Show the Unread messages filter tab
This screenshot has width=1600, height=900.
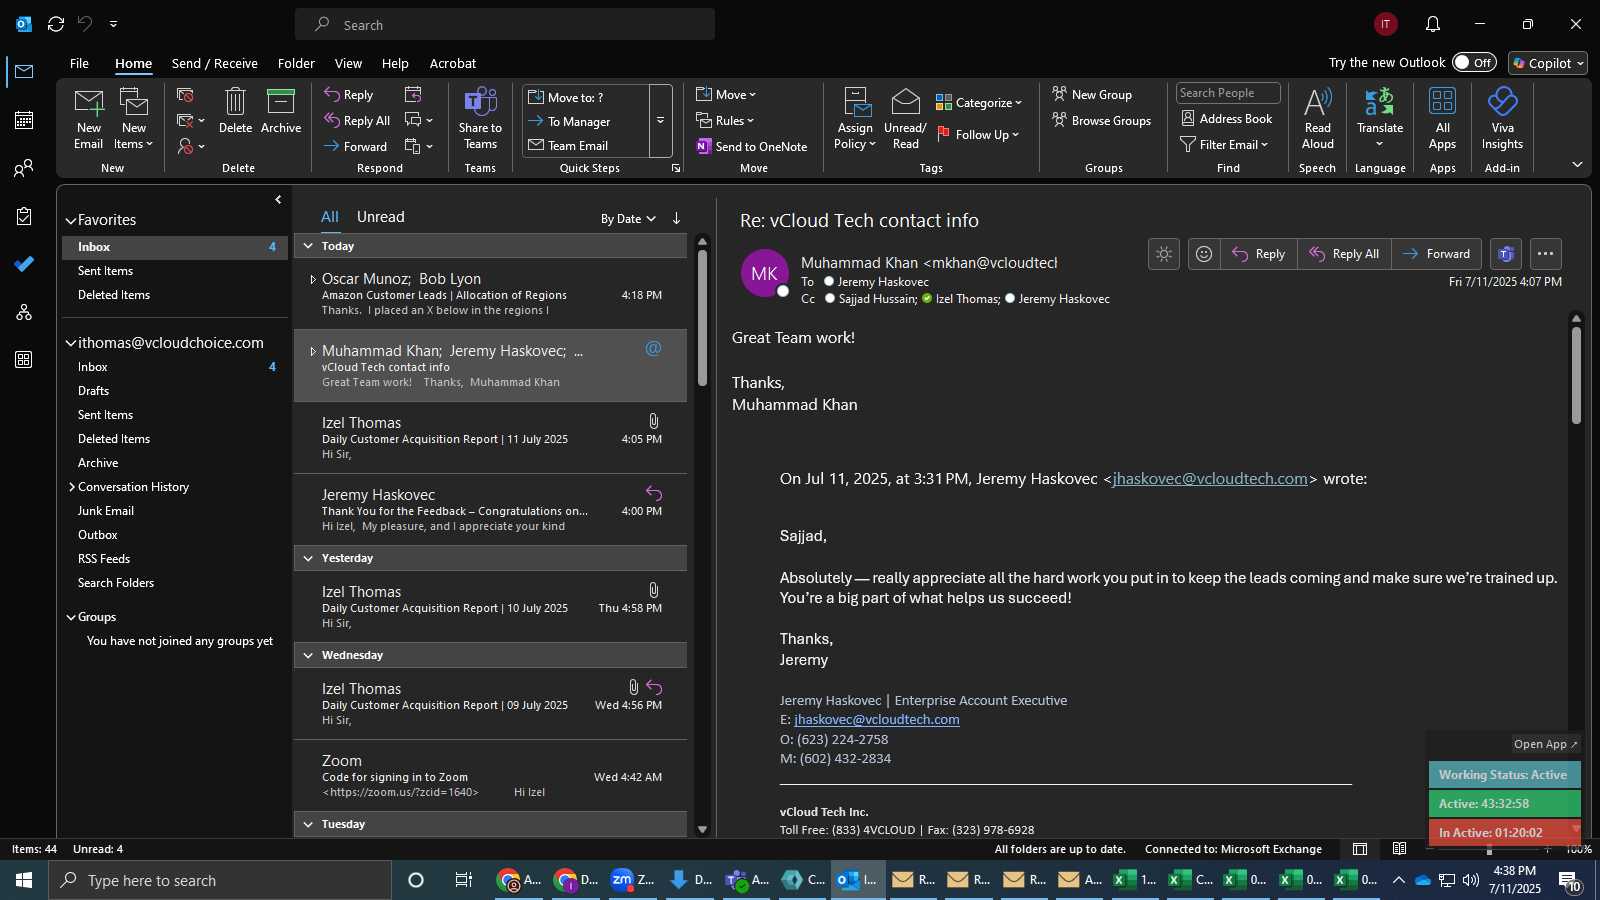coord(380,217)
